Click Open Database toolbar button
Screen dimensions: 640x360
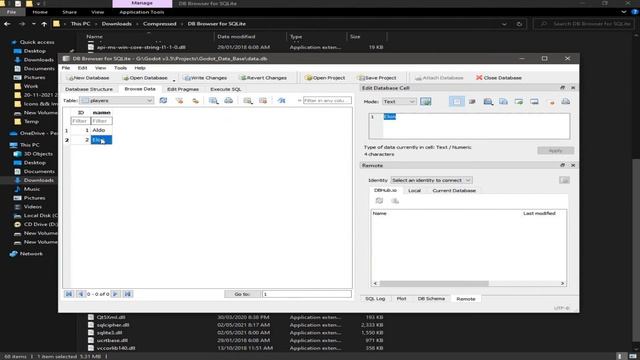(145, 78)
